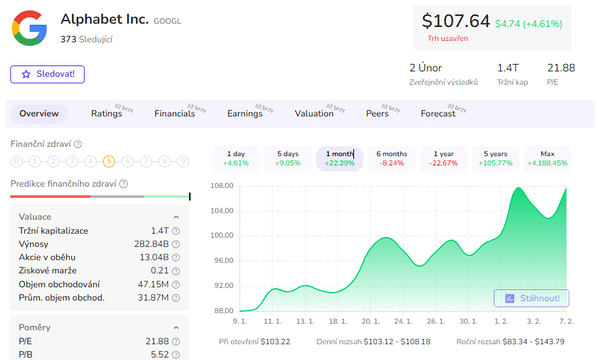Collapse the Valuace section
The image size is (600, 360).
coord(176,217)
